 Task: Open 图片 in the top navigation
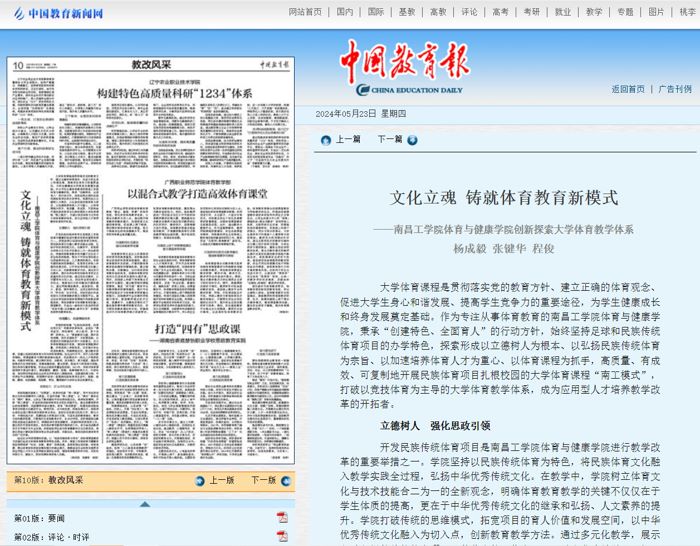click(656, 12)
